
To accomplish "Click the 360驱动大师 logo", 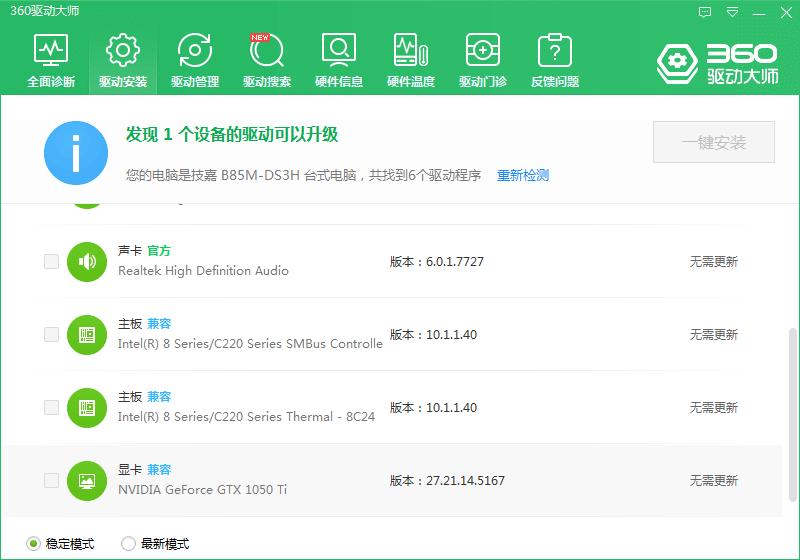I will click(x=716, y=62).
